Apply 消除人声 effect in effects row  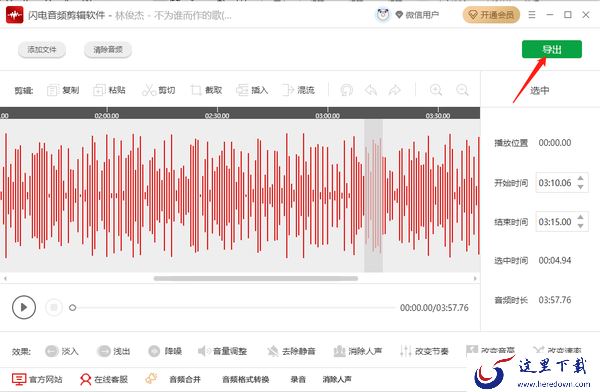point(358,351)
